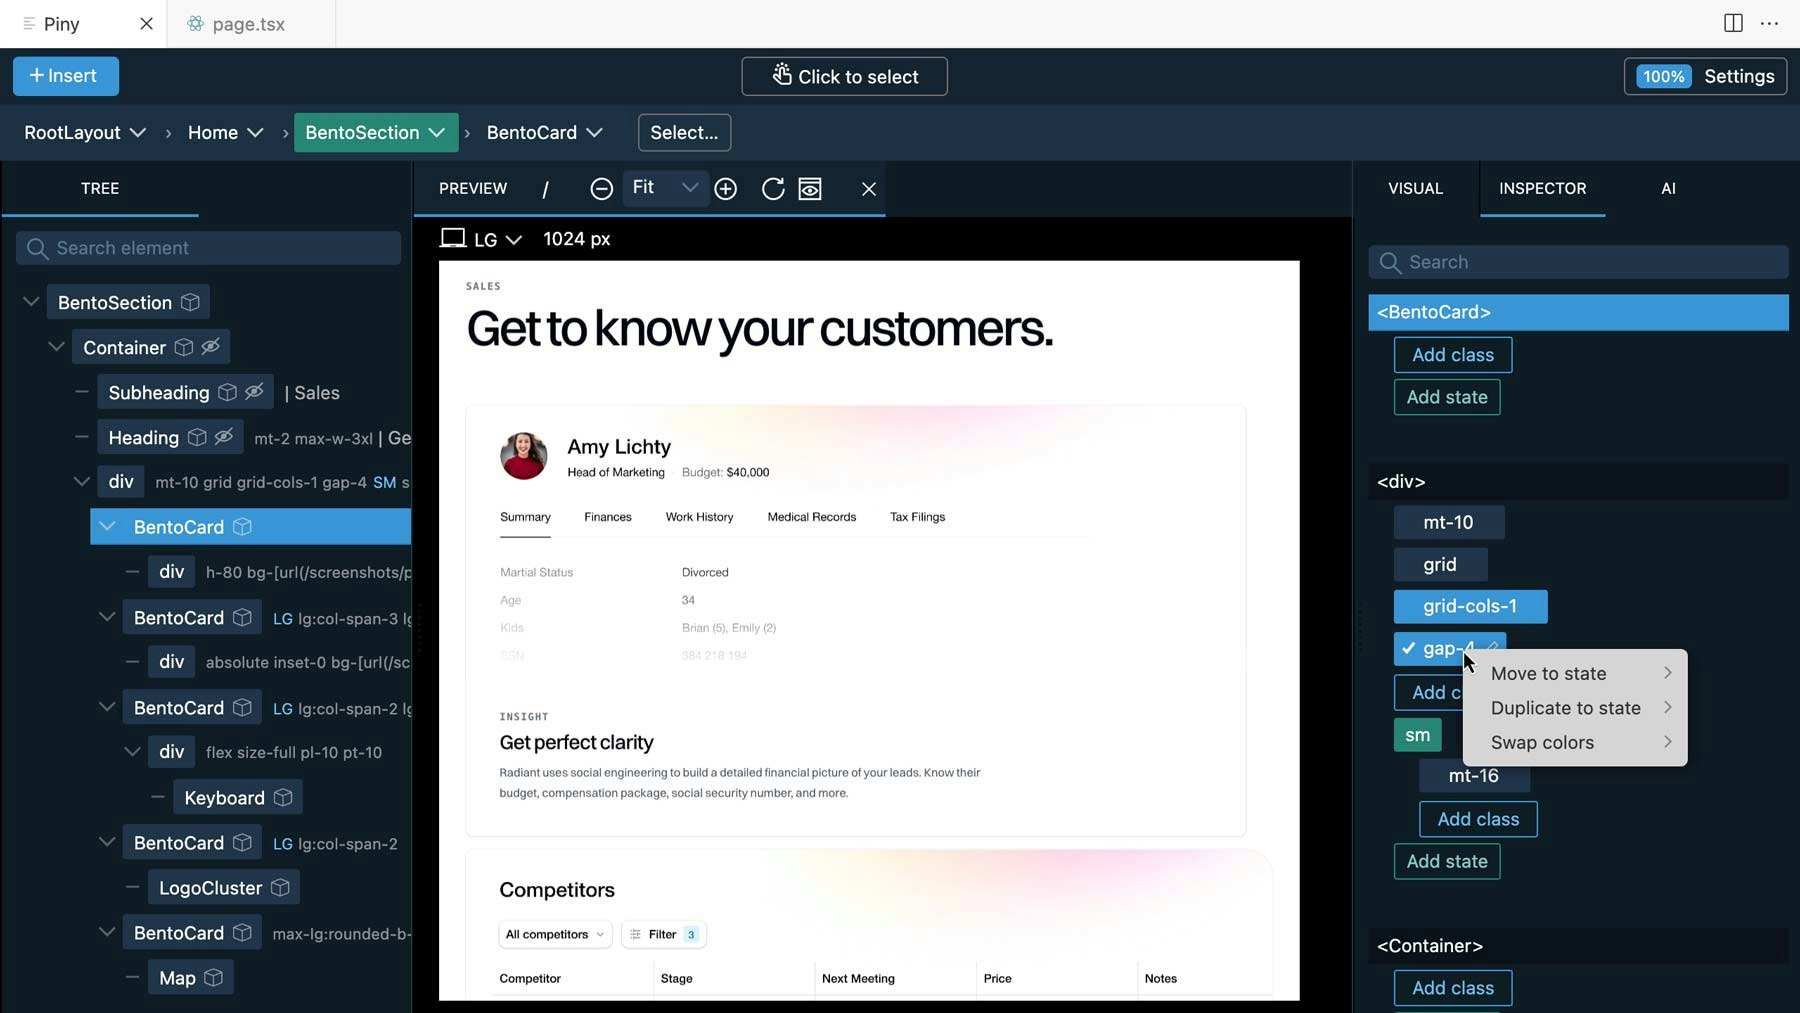Switch to the INSPECTOR tab
Image resolution: width=1800 pixels, height=1013 pixels.
(1542, 188)
